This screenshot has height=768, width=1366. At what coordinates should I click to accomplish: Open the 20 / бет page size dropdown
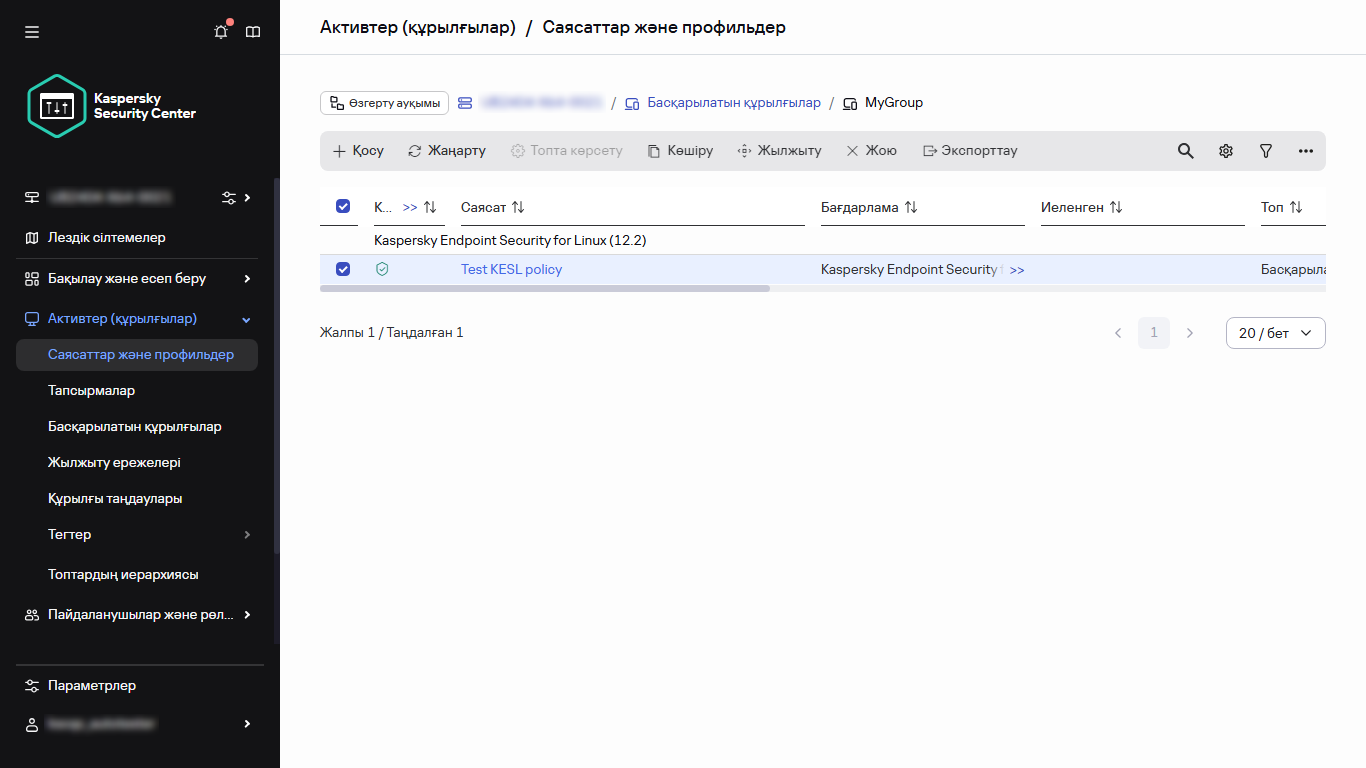(x=1275, y=333)
